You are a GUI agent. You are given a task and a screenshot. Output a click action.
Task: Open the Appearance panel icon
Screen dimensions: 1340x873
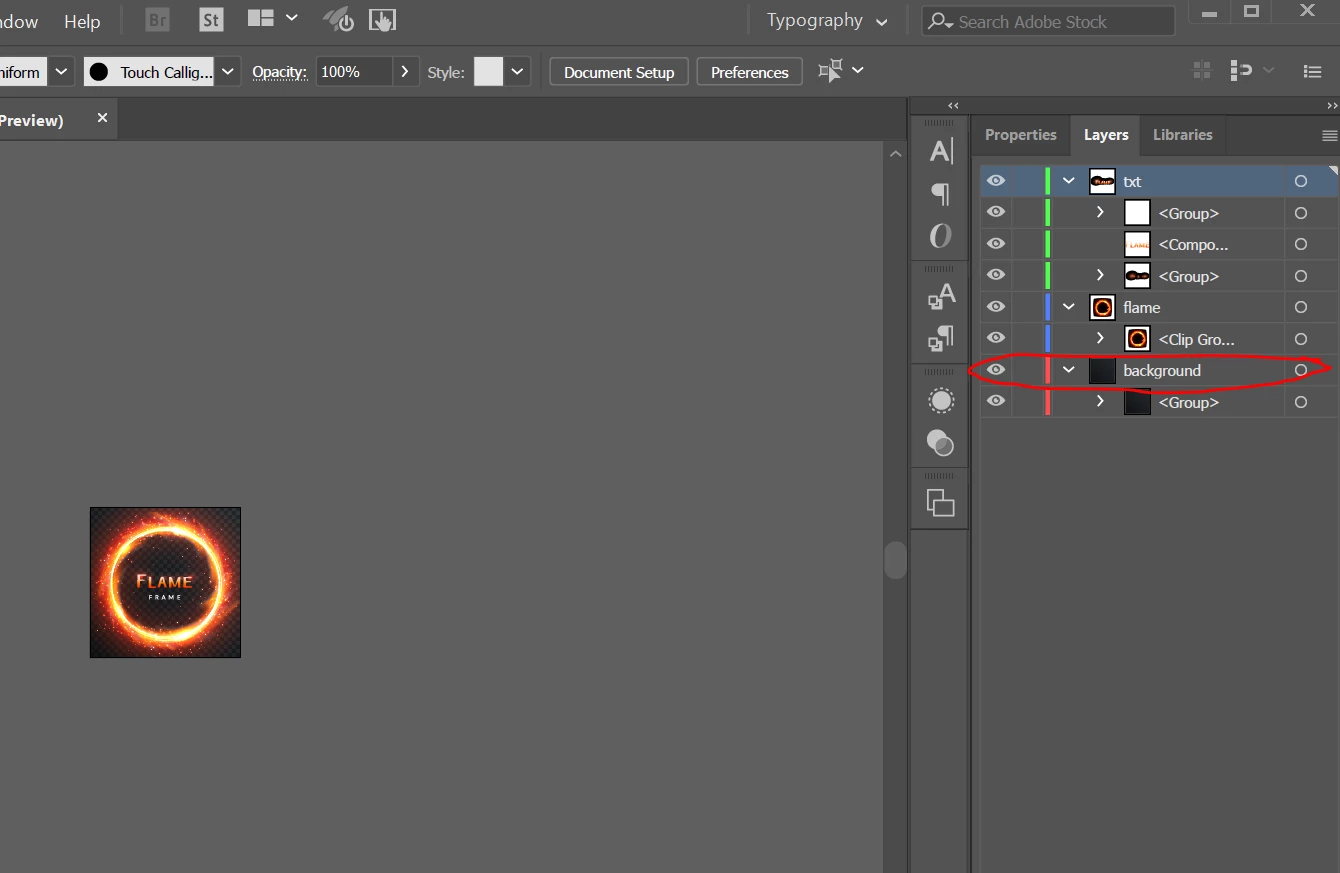[941, 401]
